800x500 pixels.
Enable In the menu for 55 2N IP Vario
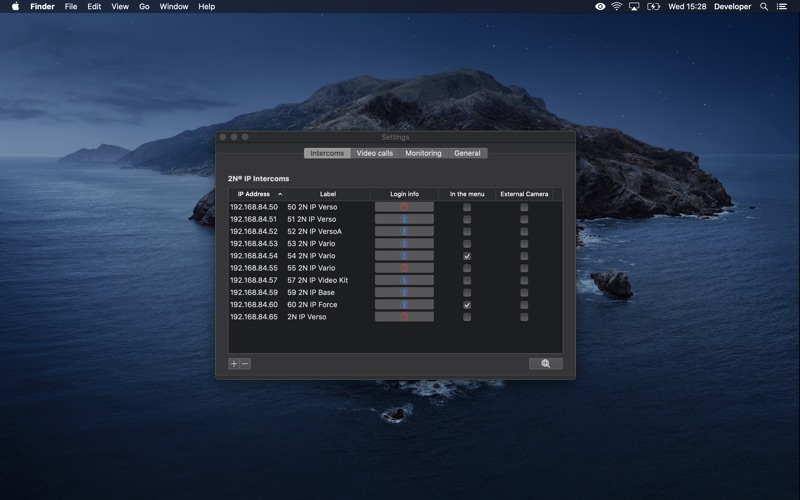(x=467, y=268)
